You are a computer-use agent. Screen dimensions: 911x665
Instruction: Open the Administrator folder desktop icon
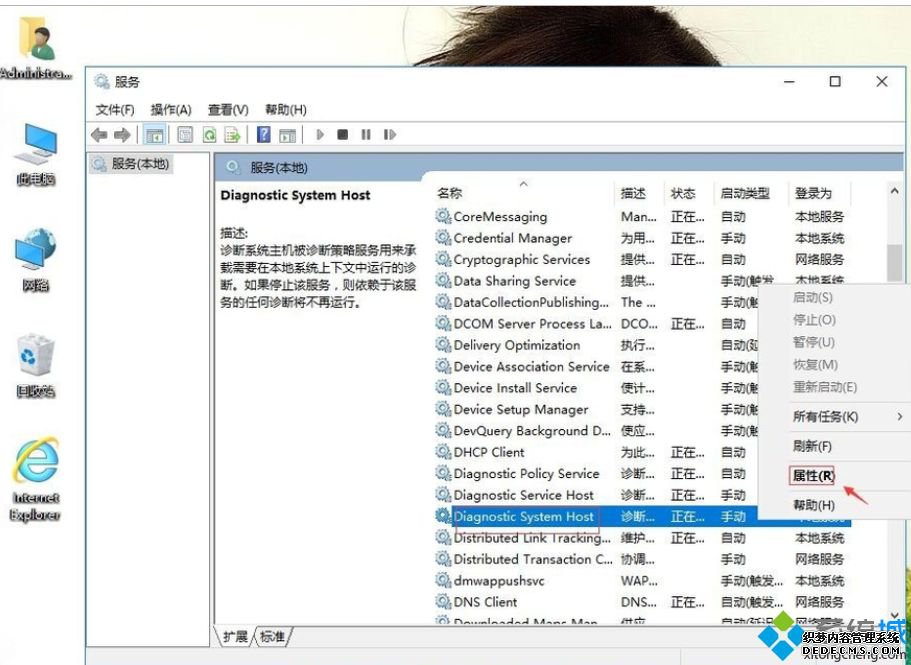pyautogui.click(x=36, y=49)
